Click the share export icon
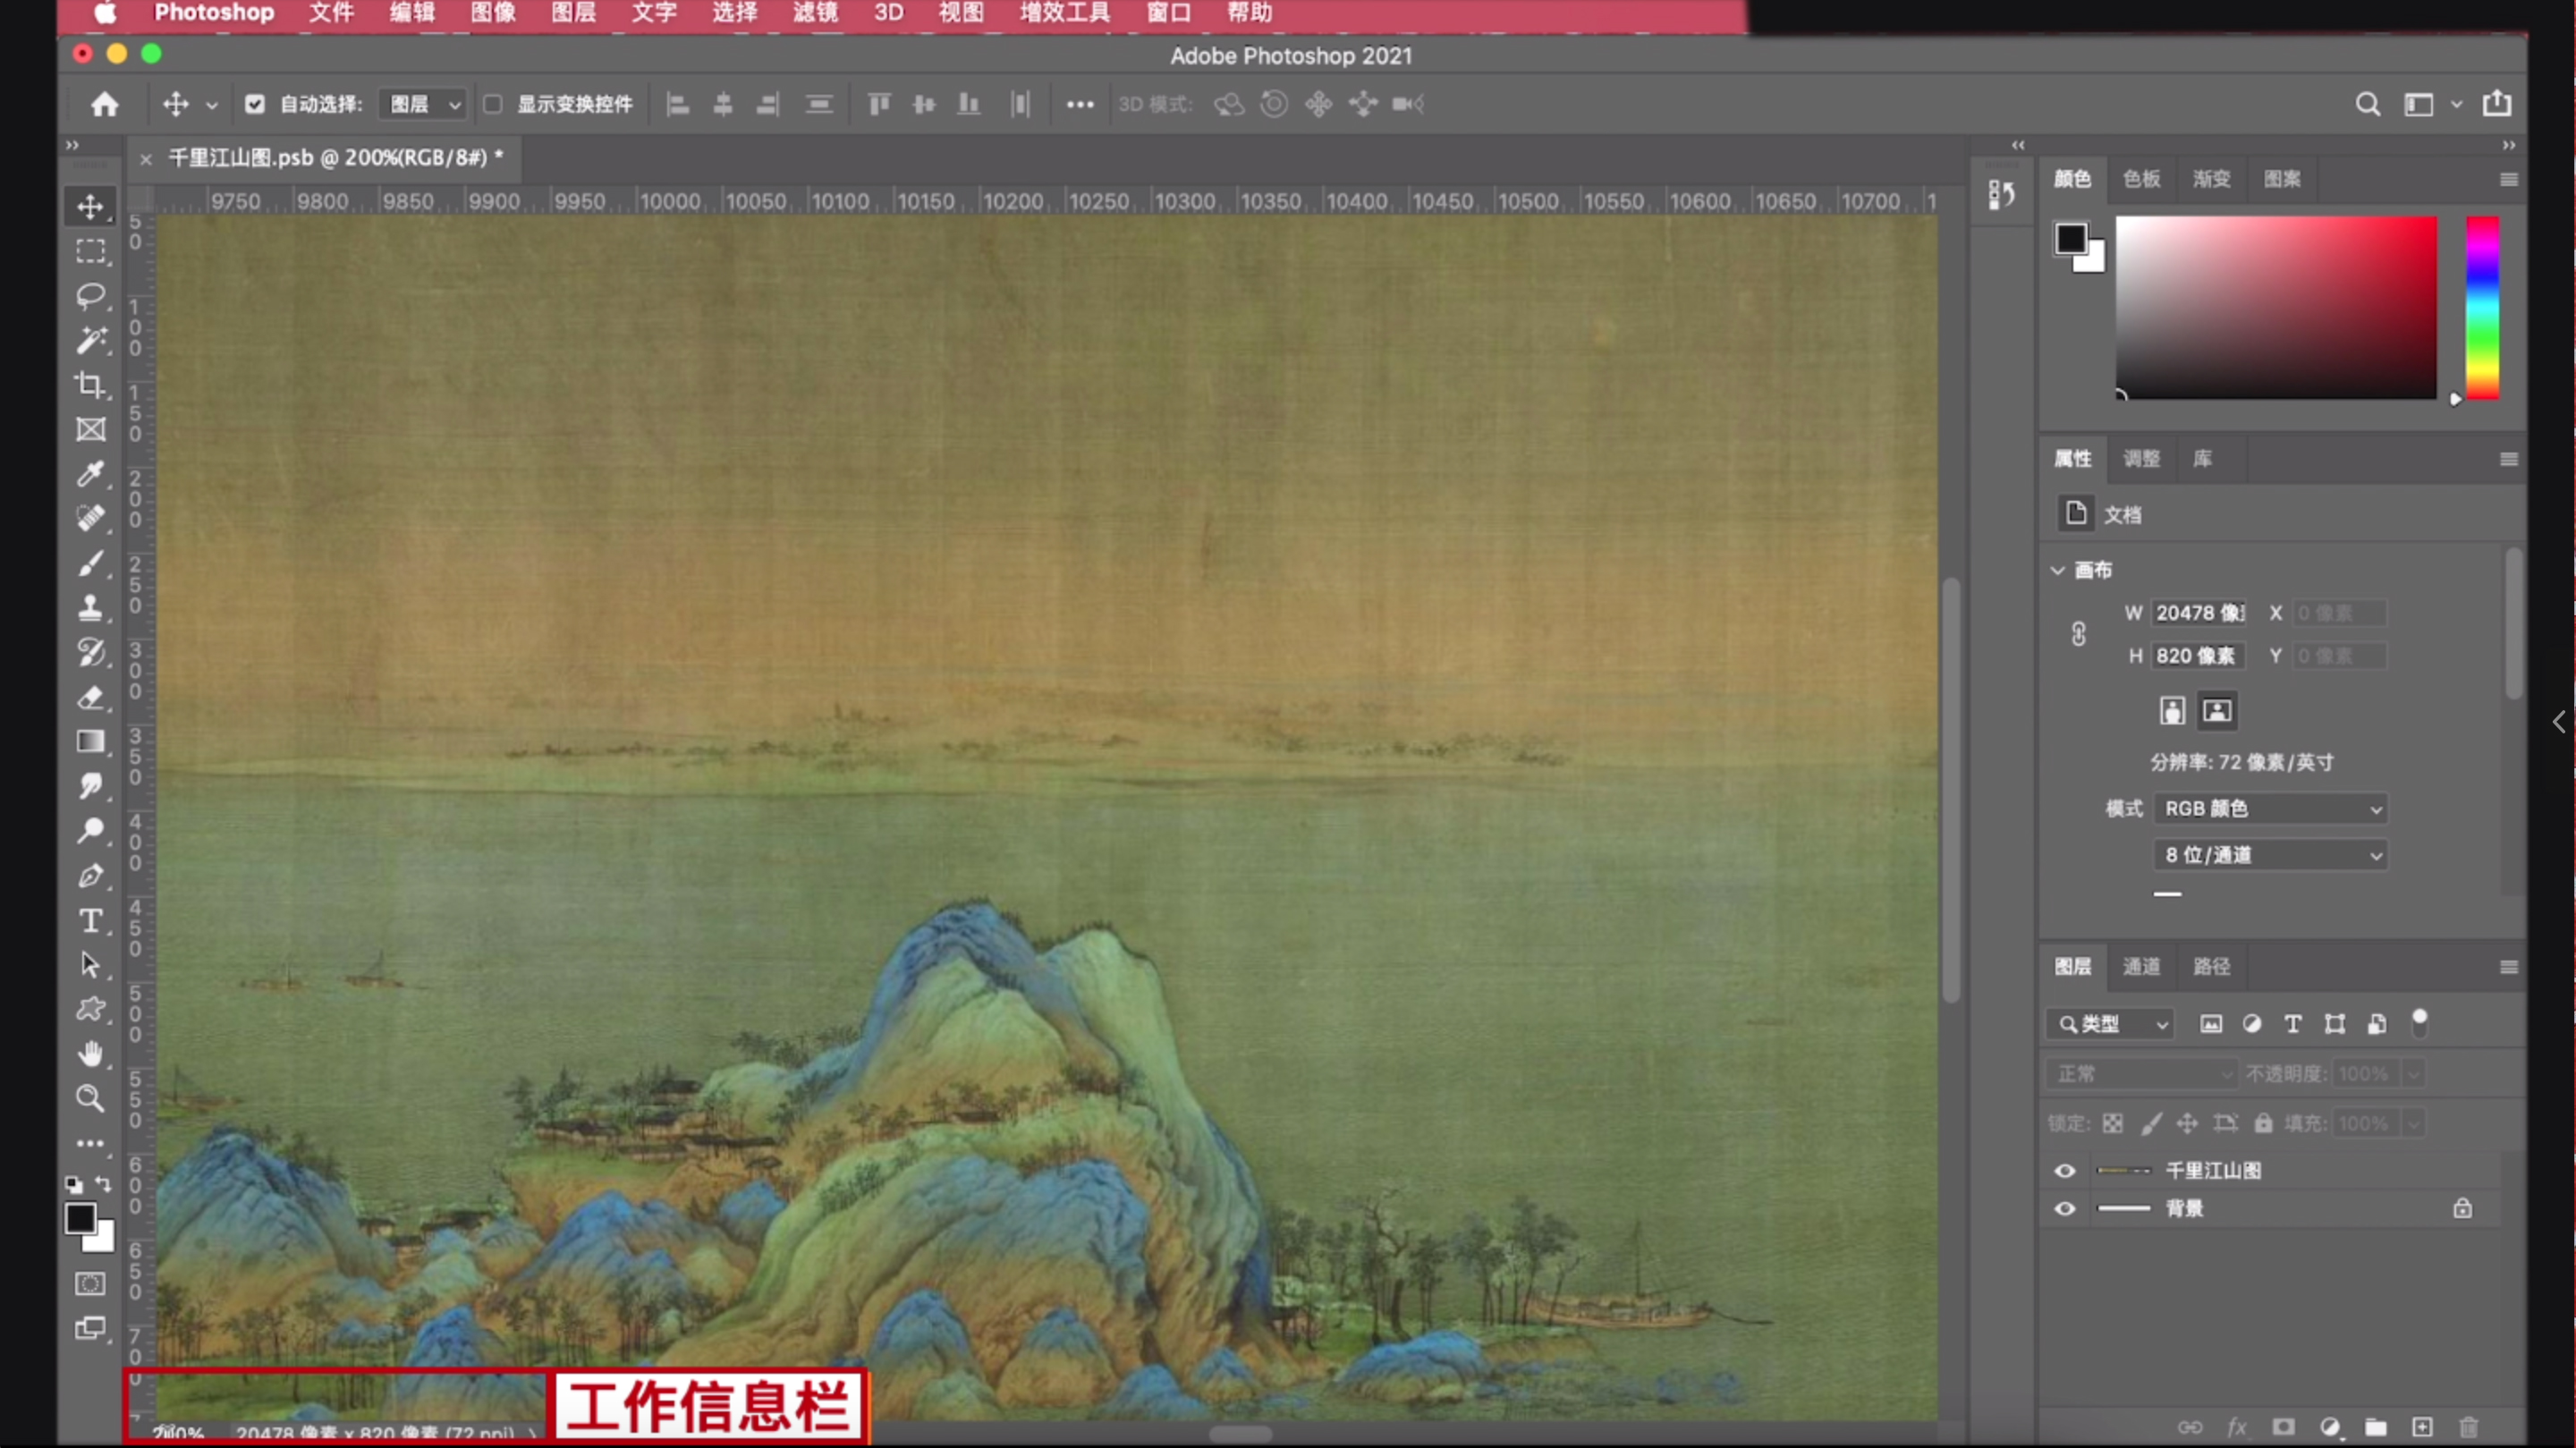The image size is (2576, 1448). click(2497, 103)
